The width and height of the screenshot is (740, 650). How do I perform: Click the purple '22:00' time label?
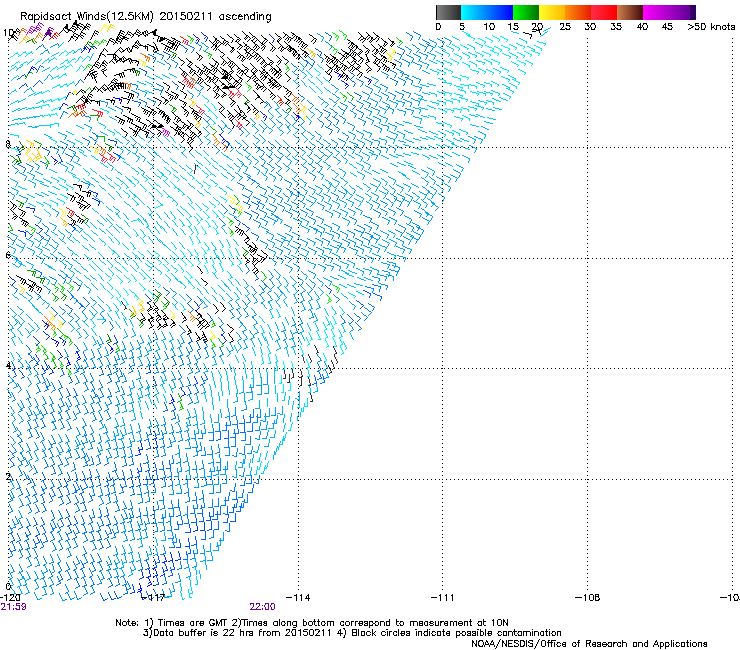point(262,607)
